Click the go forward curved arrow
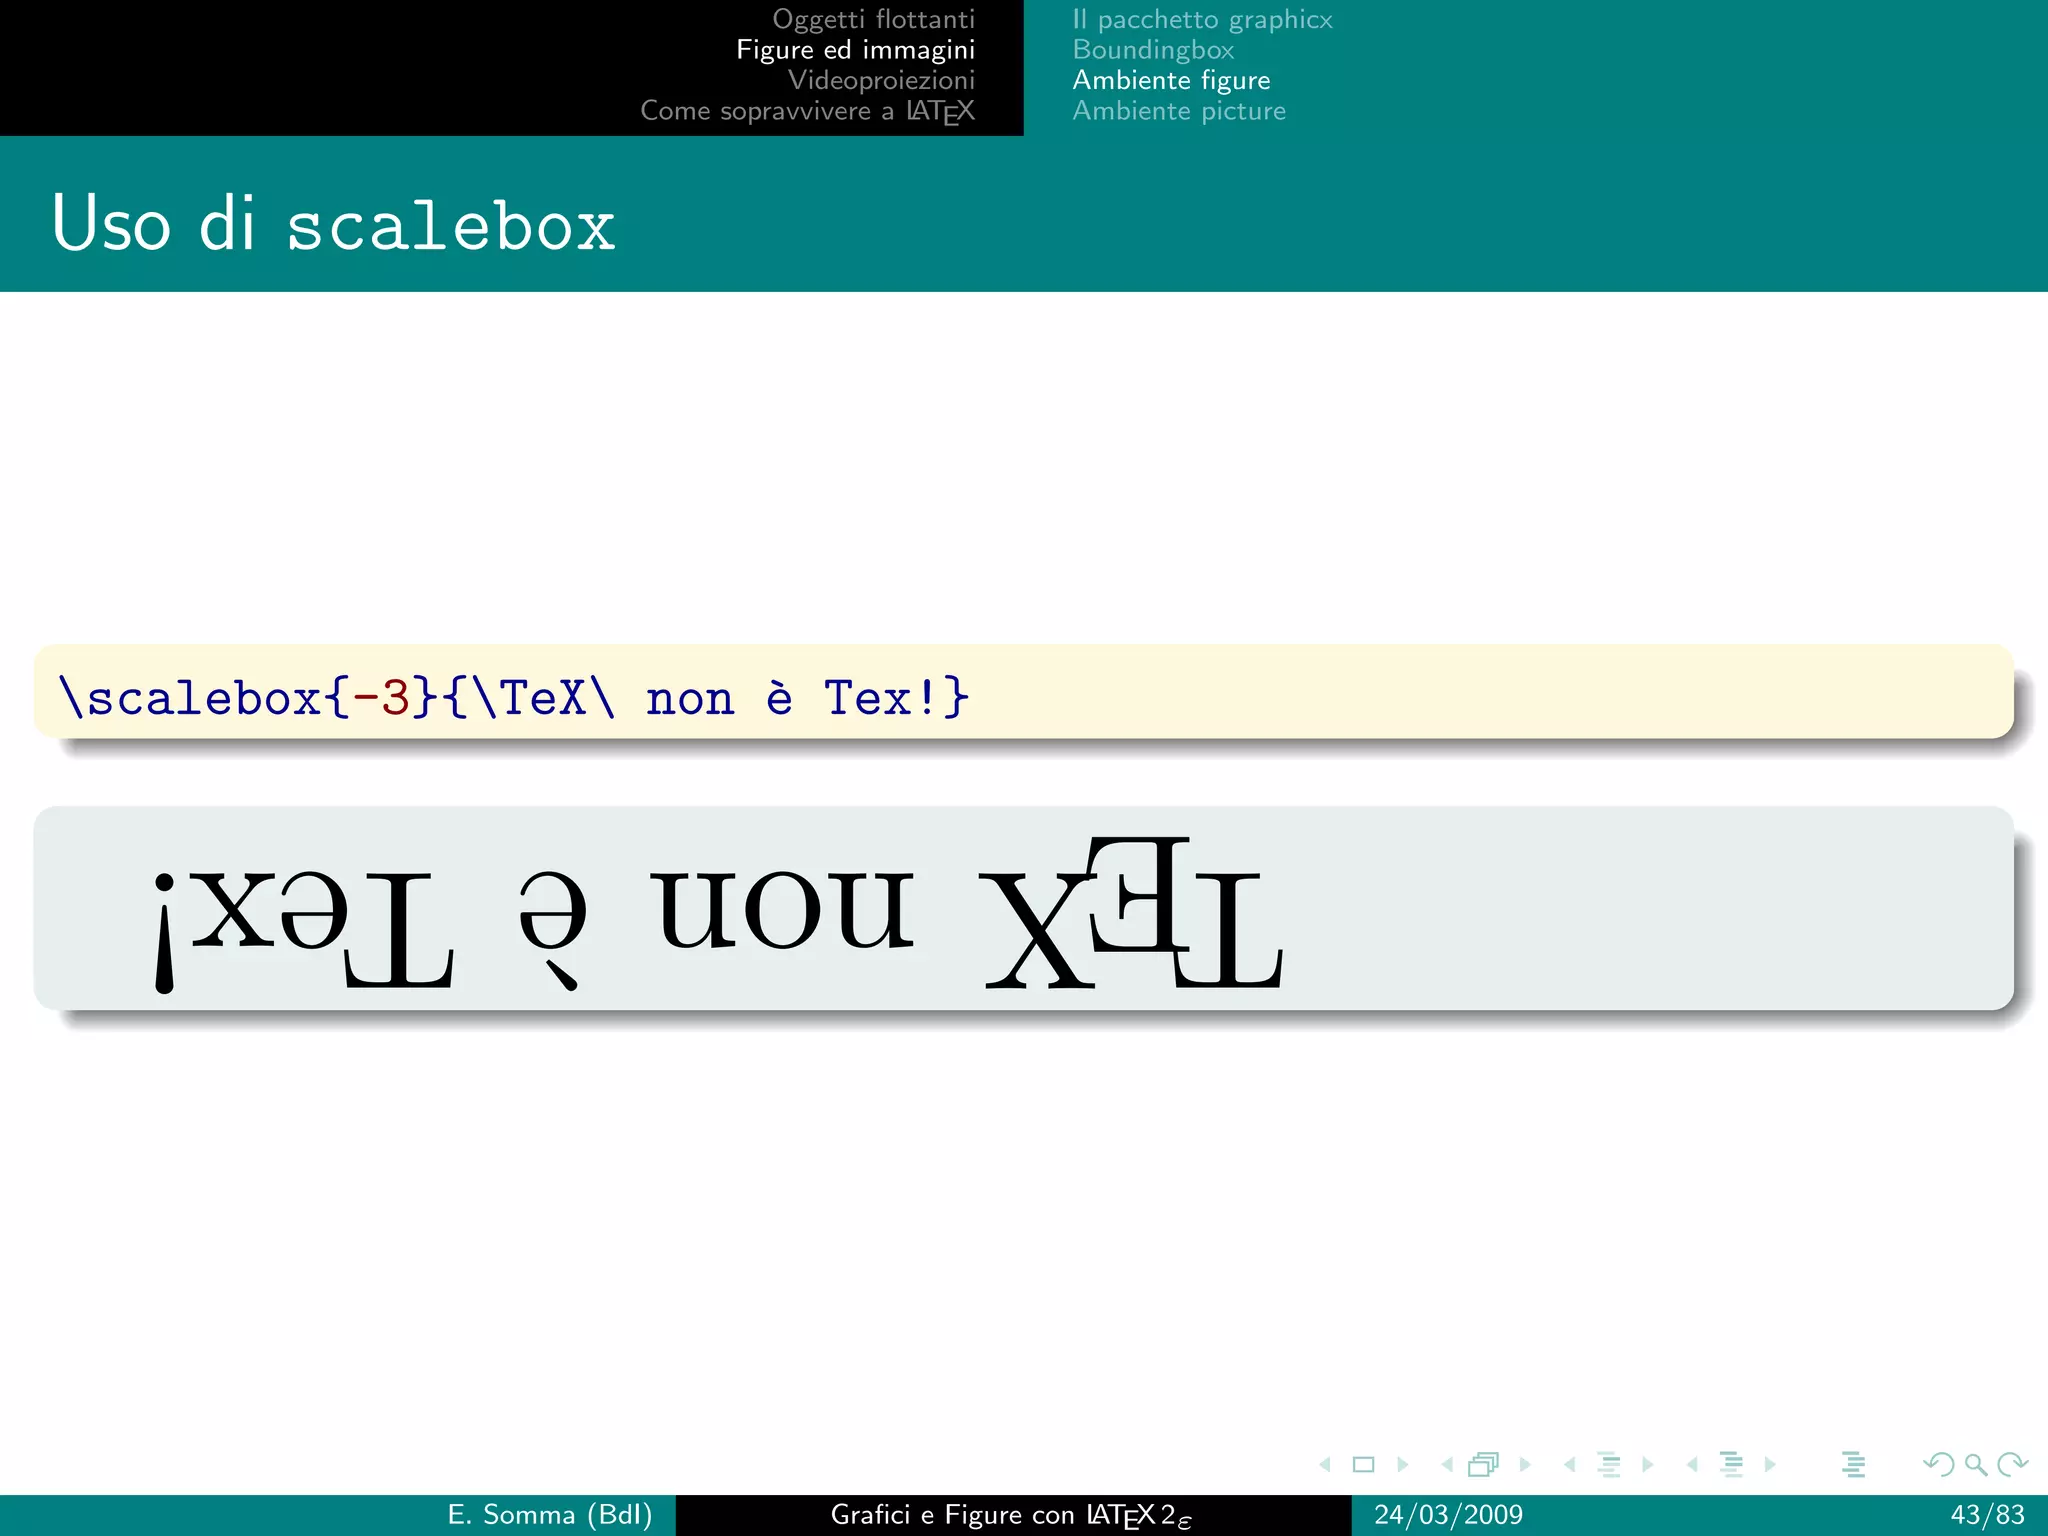This screenshot has width=2048, height=1536. [x=2012, y=1465]
